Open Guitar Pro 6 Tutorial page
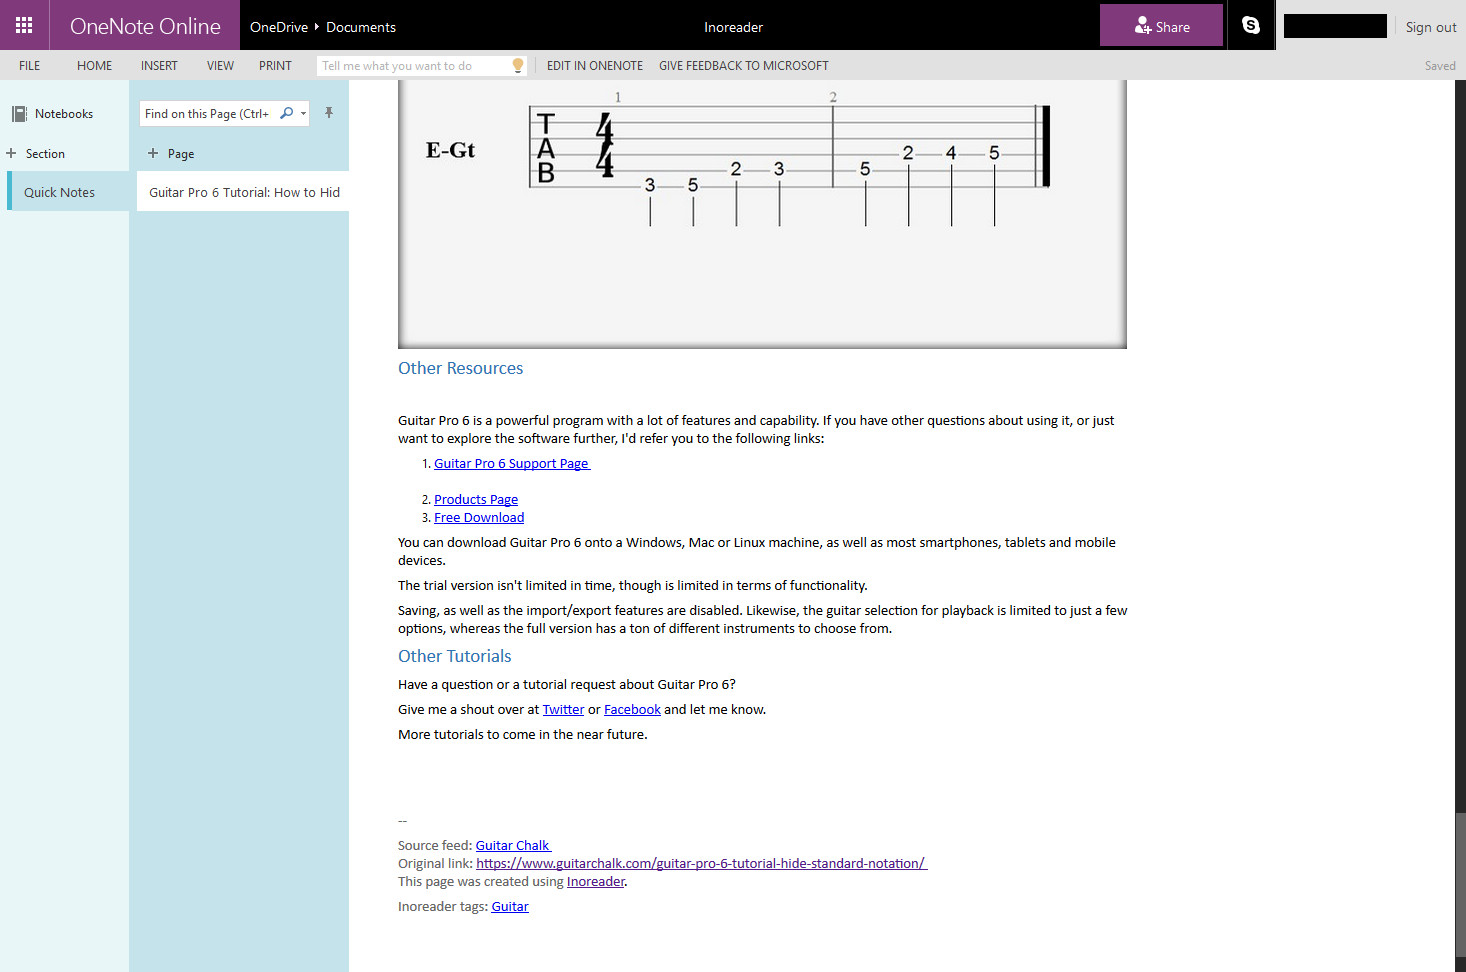This screenshot has height=972, width=1466. (x=243, y=192)
